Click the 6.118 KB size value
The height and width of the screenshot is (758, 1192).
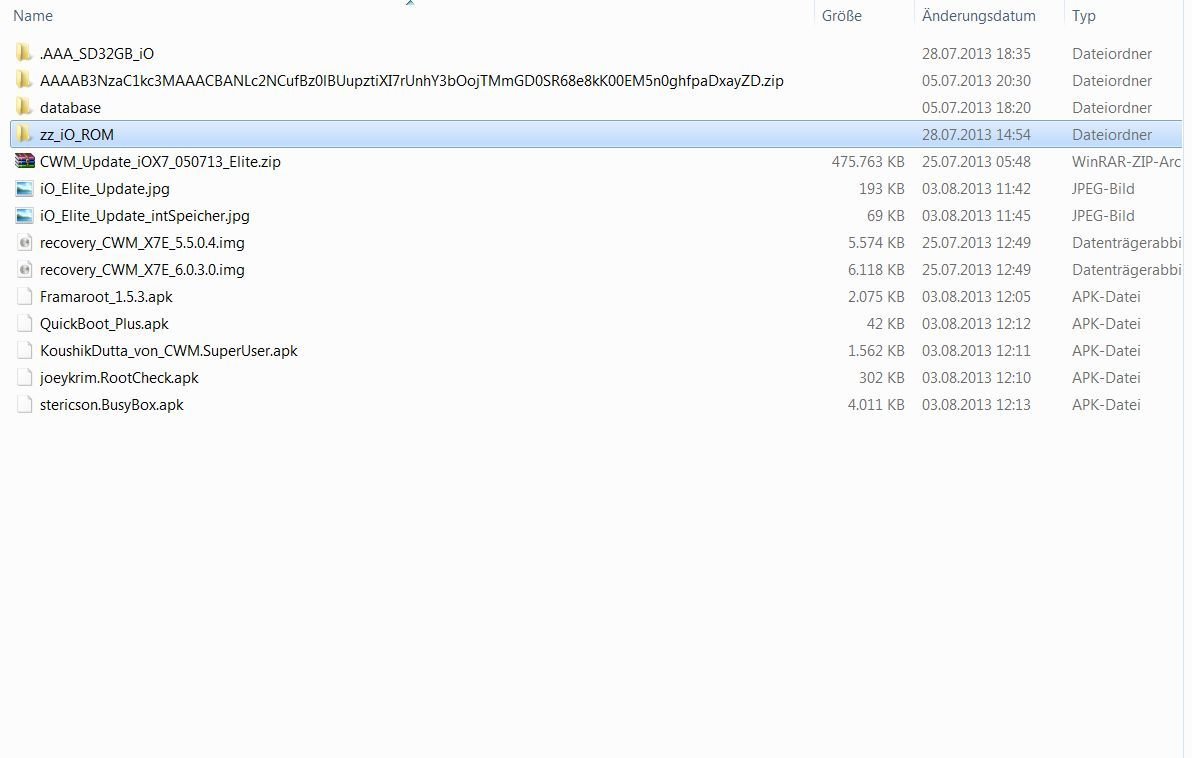point(877,270)
